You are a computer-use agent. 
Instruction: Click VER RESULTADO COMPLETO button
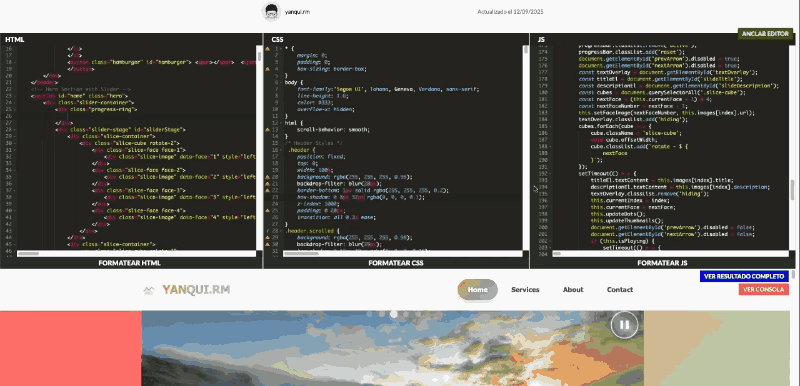[744, 276]
